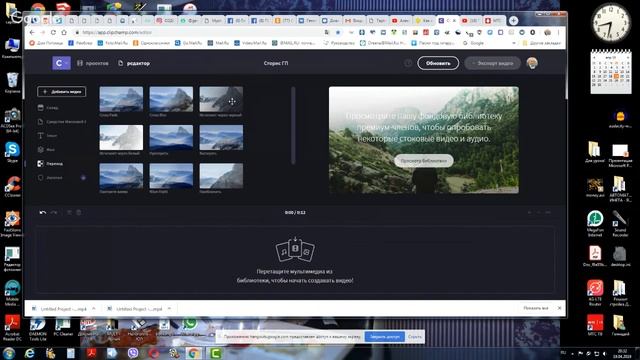640x360 pixels.
Task: Open a new browser tab with plus button
Action: click(x=513, y=20)
